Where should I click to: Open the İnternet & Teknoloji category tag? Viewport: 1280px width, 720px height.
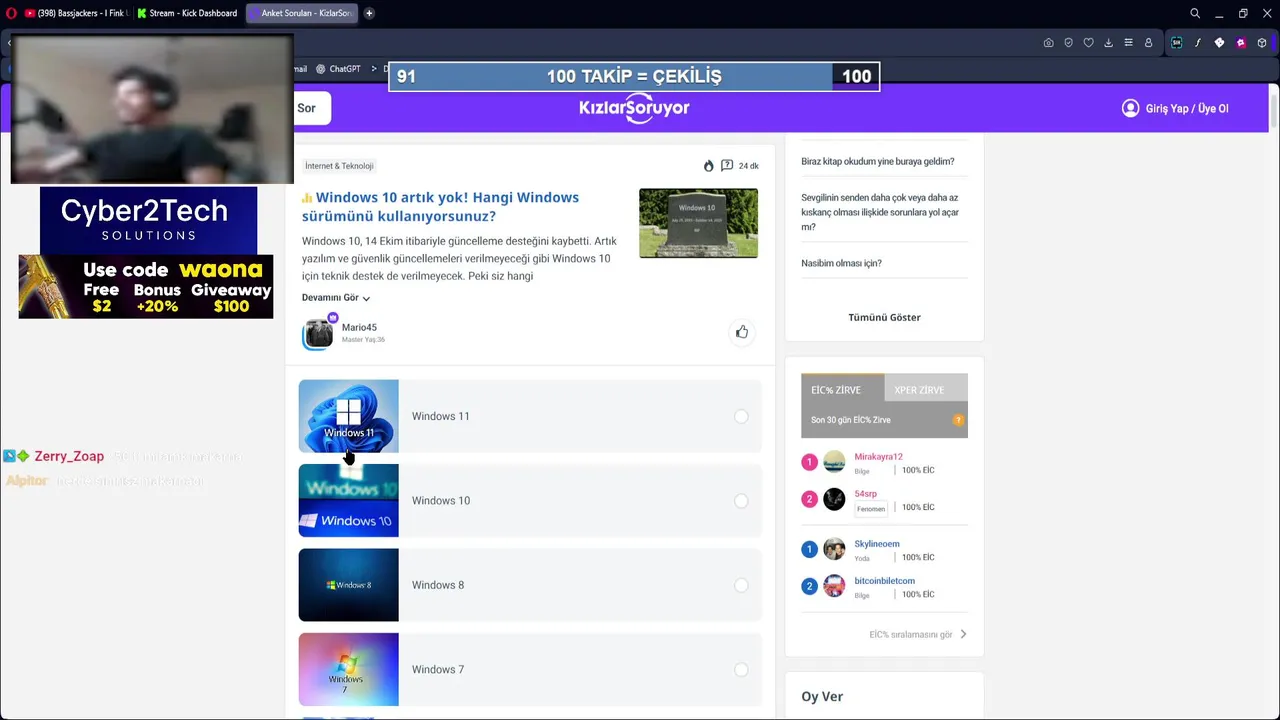(339, 166)
